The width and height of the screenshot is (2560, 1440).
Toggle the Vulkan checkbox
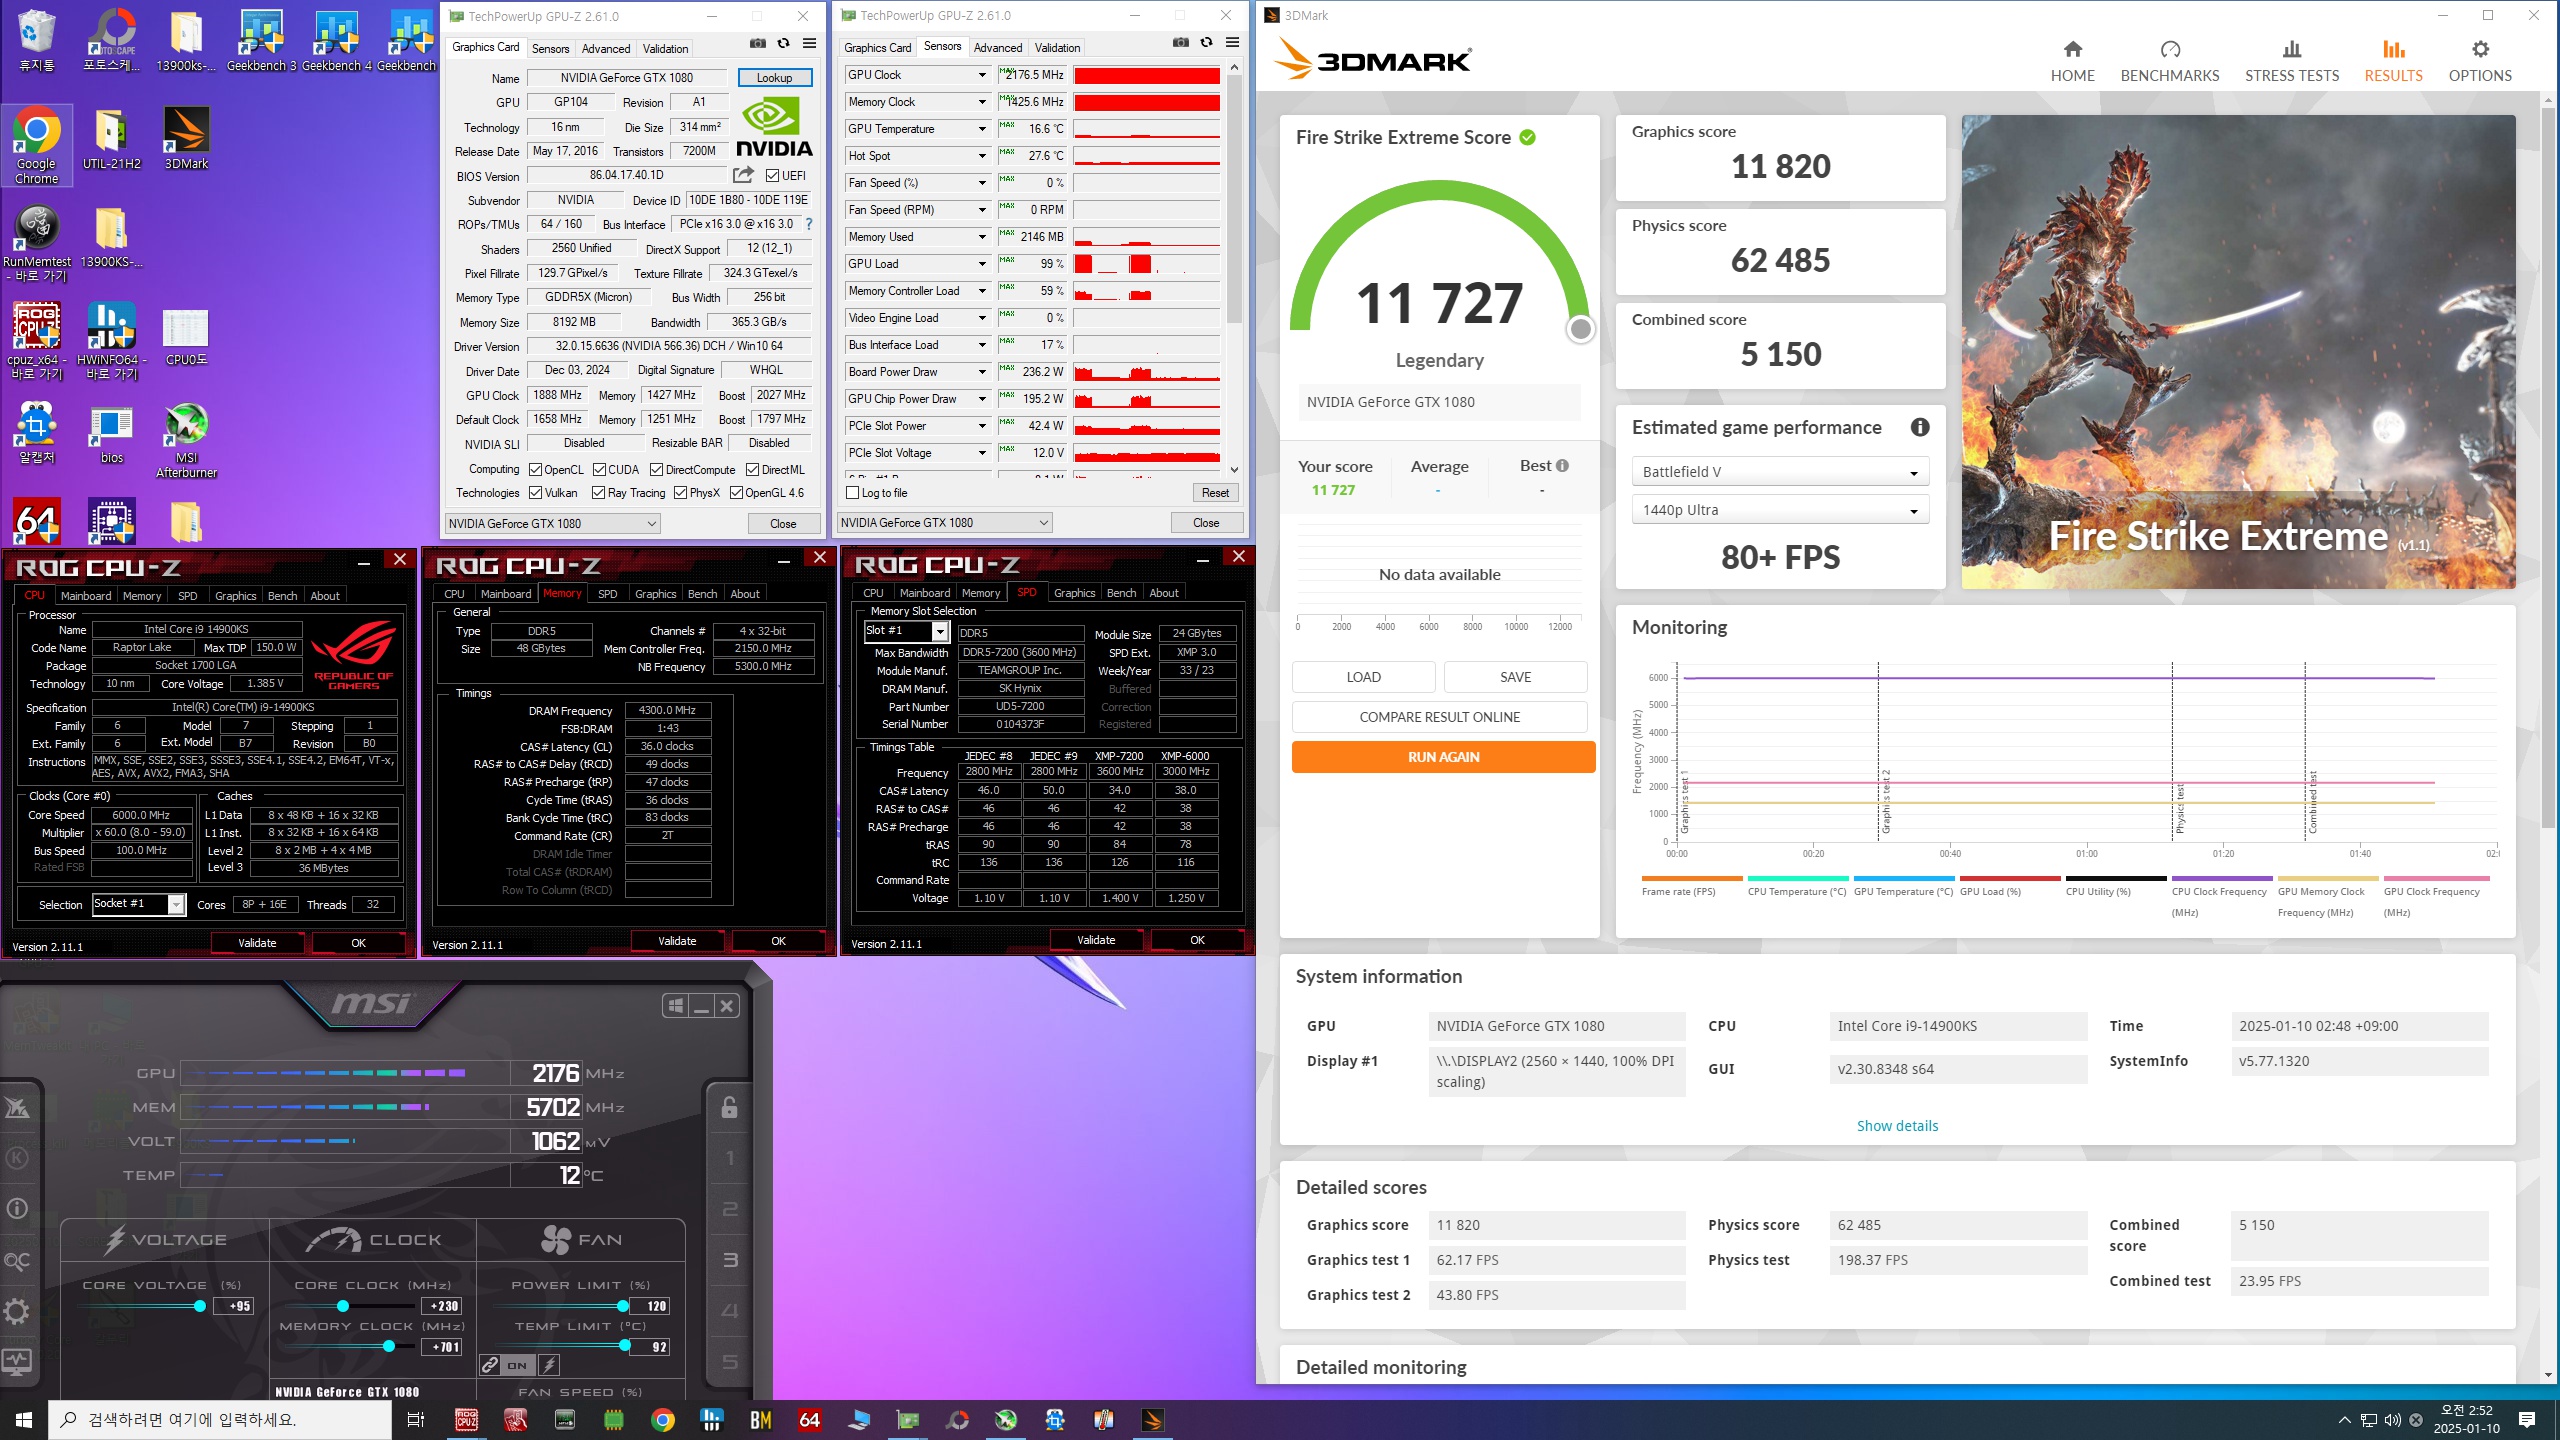tap(535, 492)
